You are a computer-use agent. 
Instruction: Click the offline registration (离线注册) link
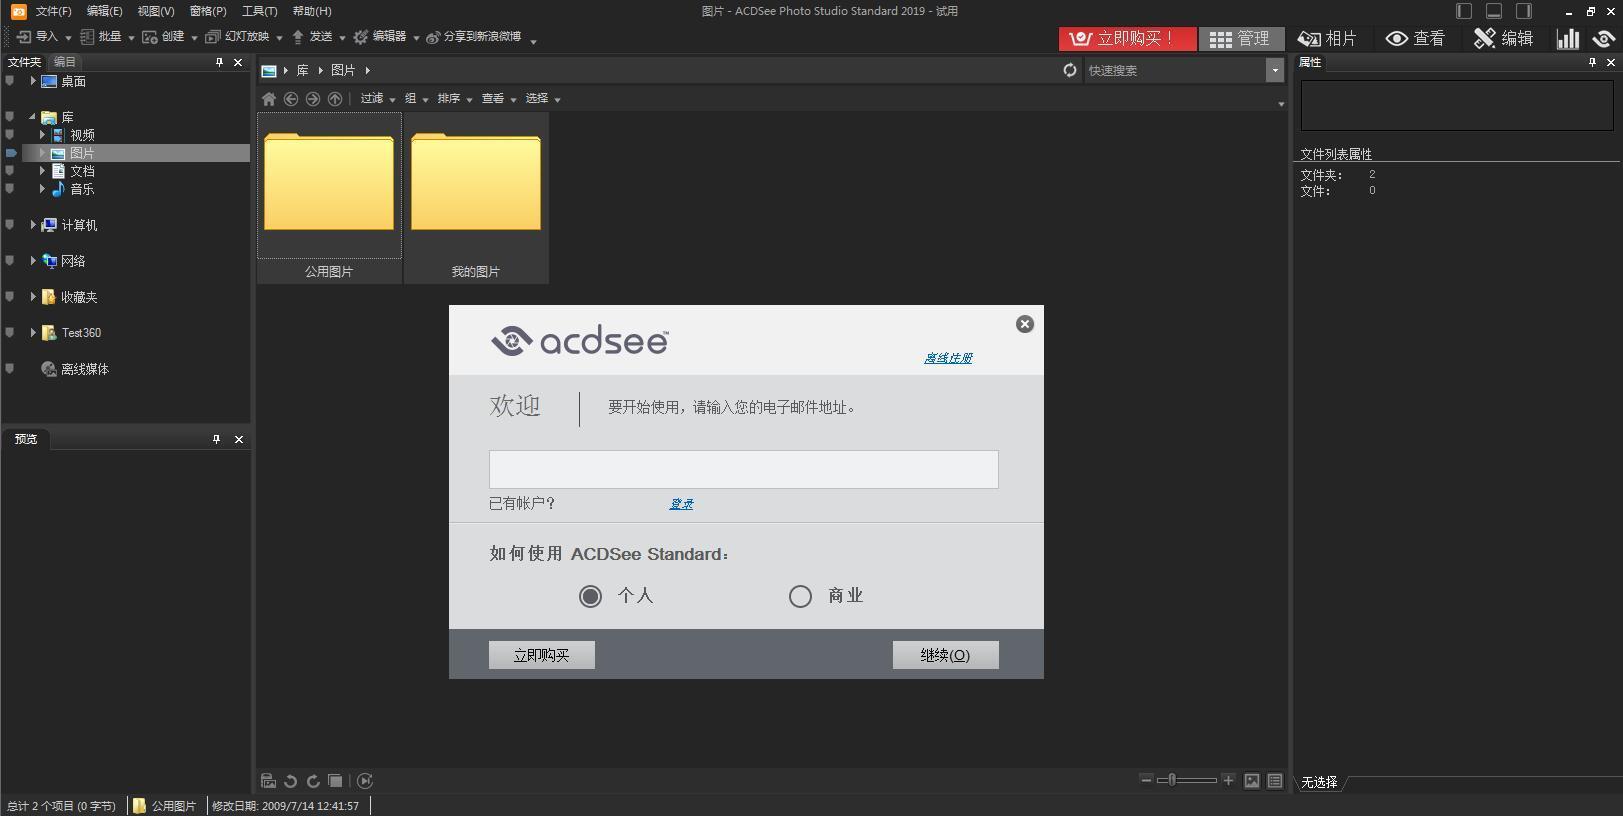coord(948,358)
